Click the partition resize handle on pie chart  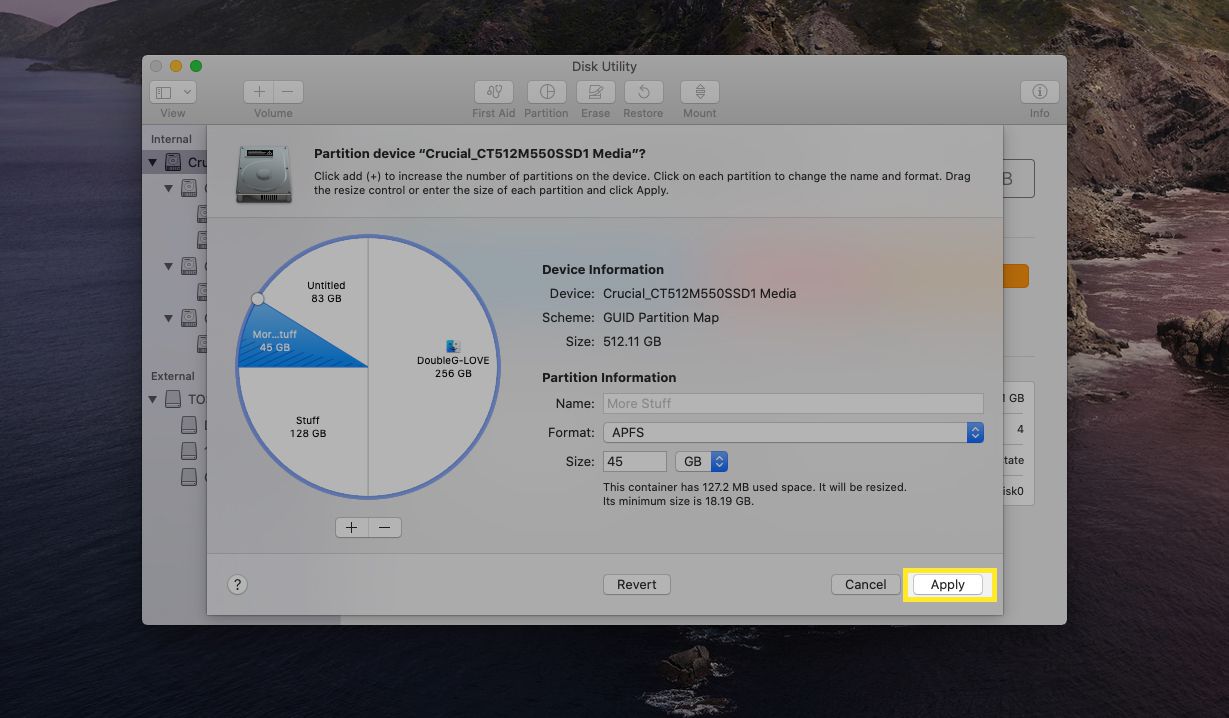pos(257,299)
